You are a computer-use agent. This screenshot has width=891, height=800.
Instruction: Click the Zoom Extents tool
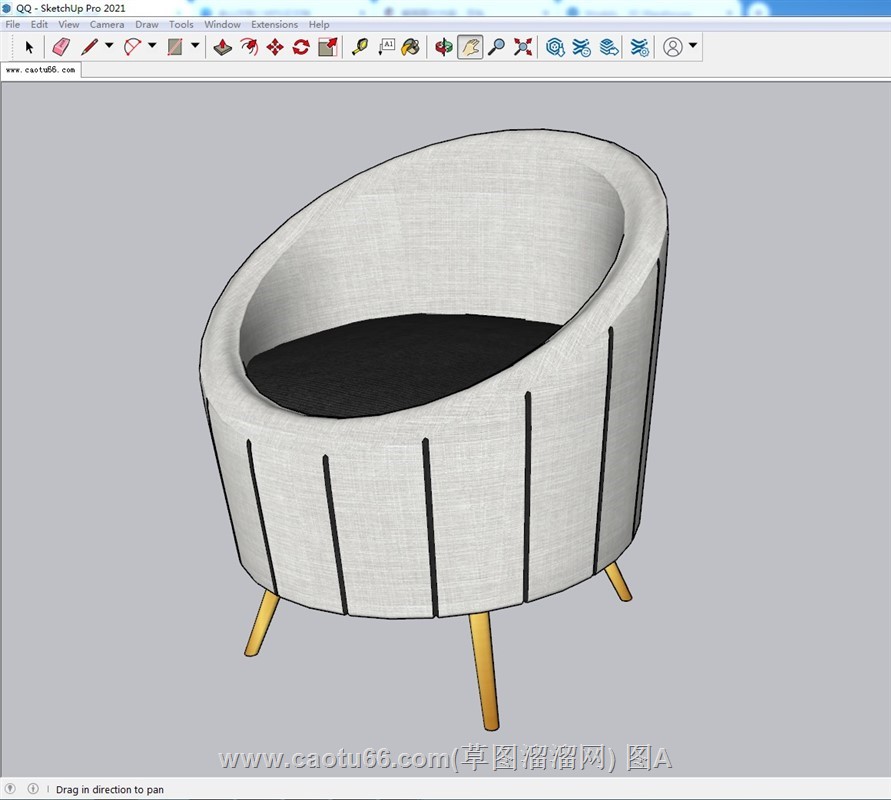point(523,47)
